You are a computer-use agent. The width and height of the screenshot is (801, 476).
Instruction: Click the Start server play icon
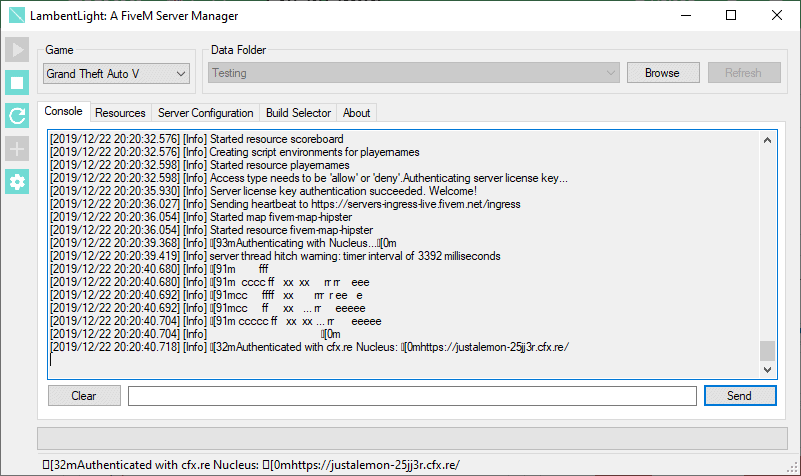[17, 50]
